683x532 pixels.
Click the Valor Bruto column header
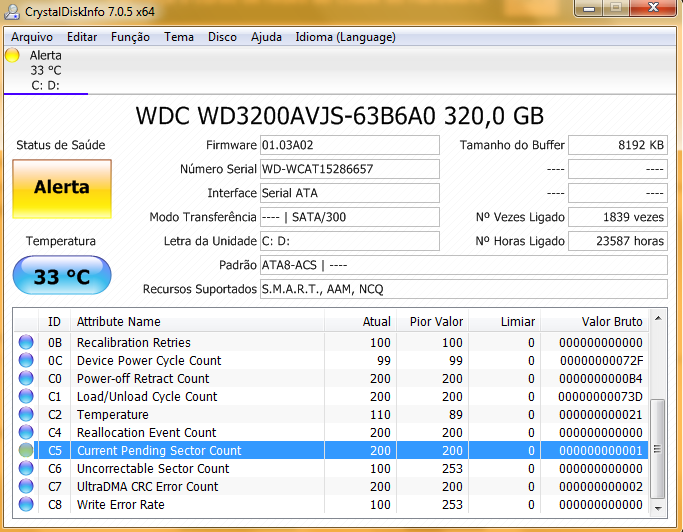point(595,322)
